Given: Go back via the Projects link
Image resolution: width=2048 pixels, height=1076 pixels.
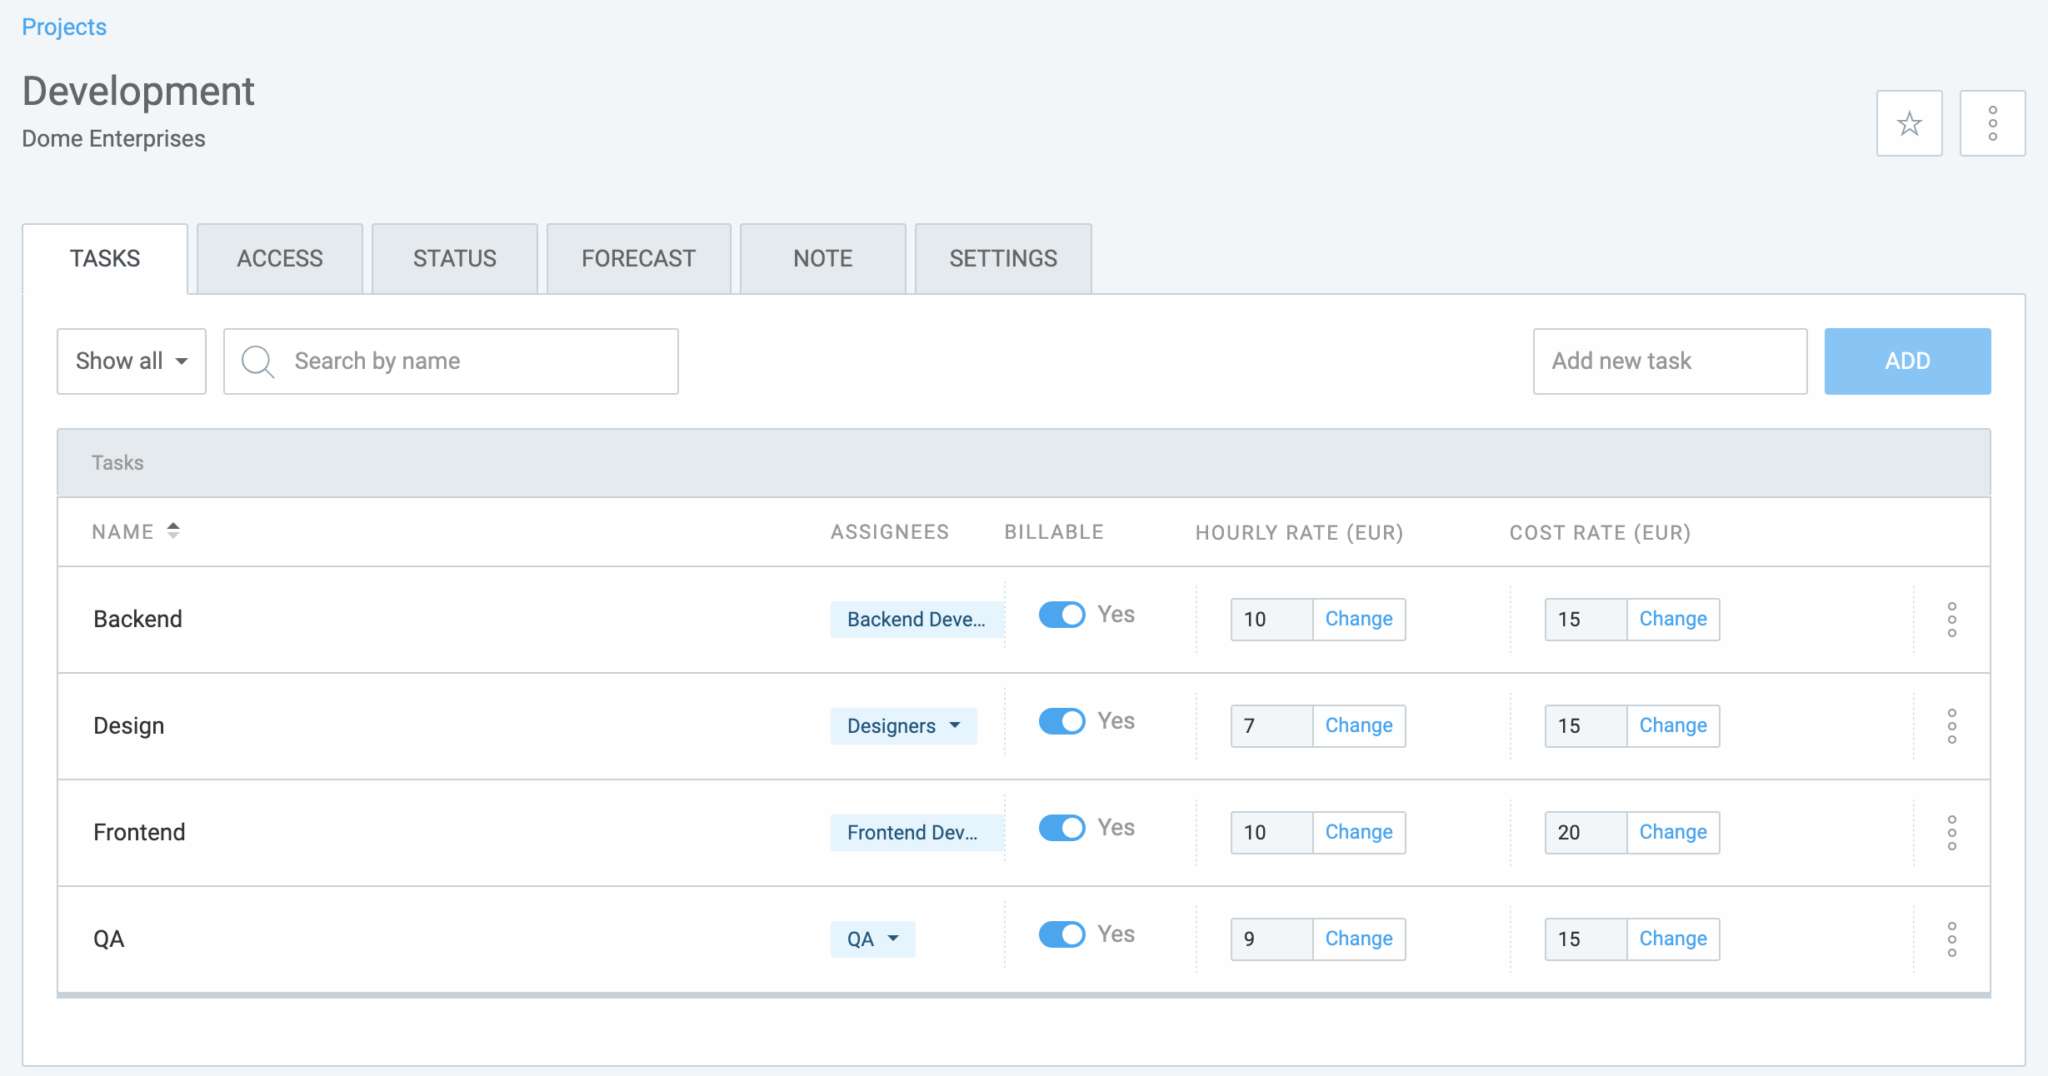Looking at the screenshot, I should 64,27.
